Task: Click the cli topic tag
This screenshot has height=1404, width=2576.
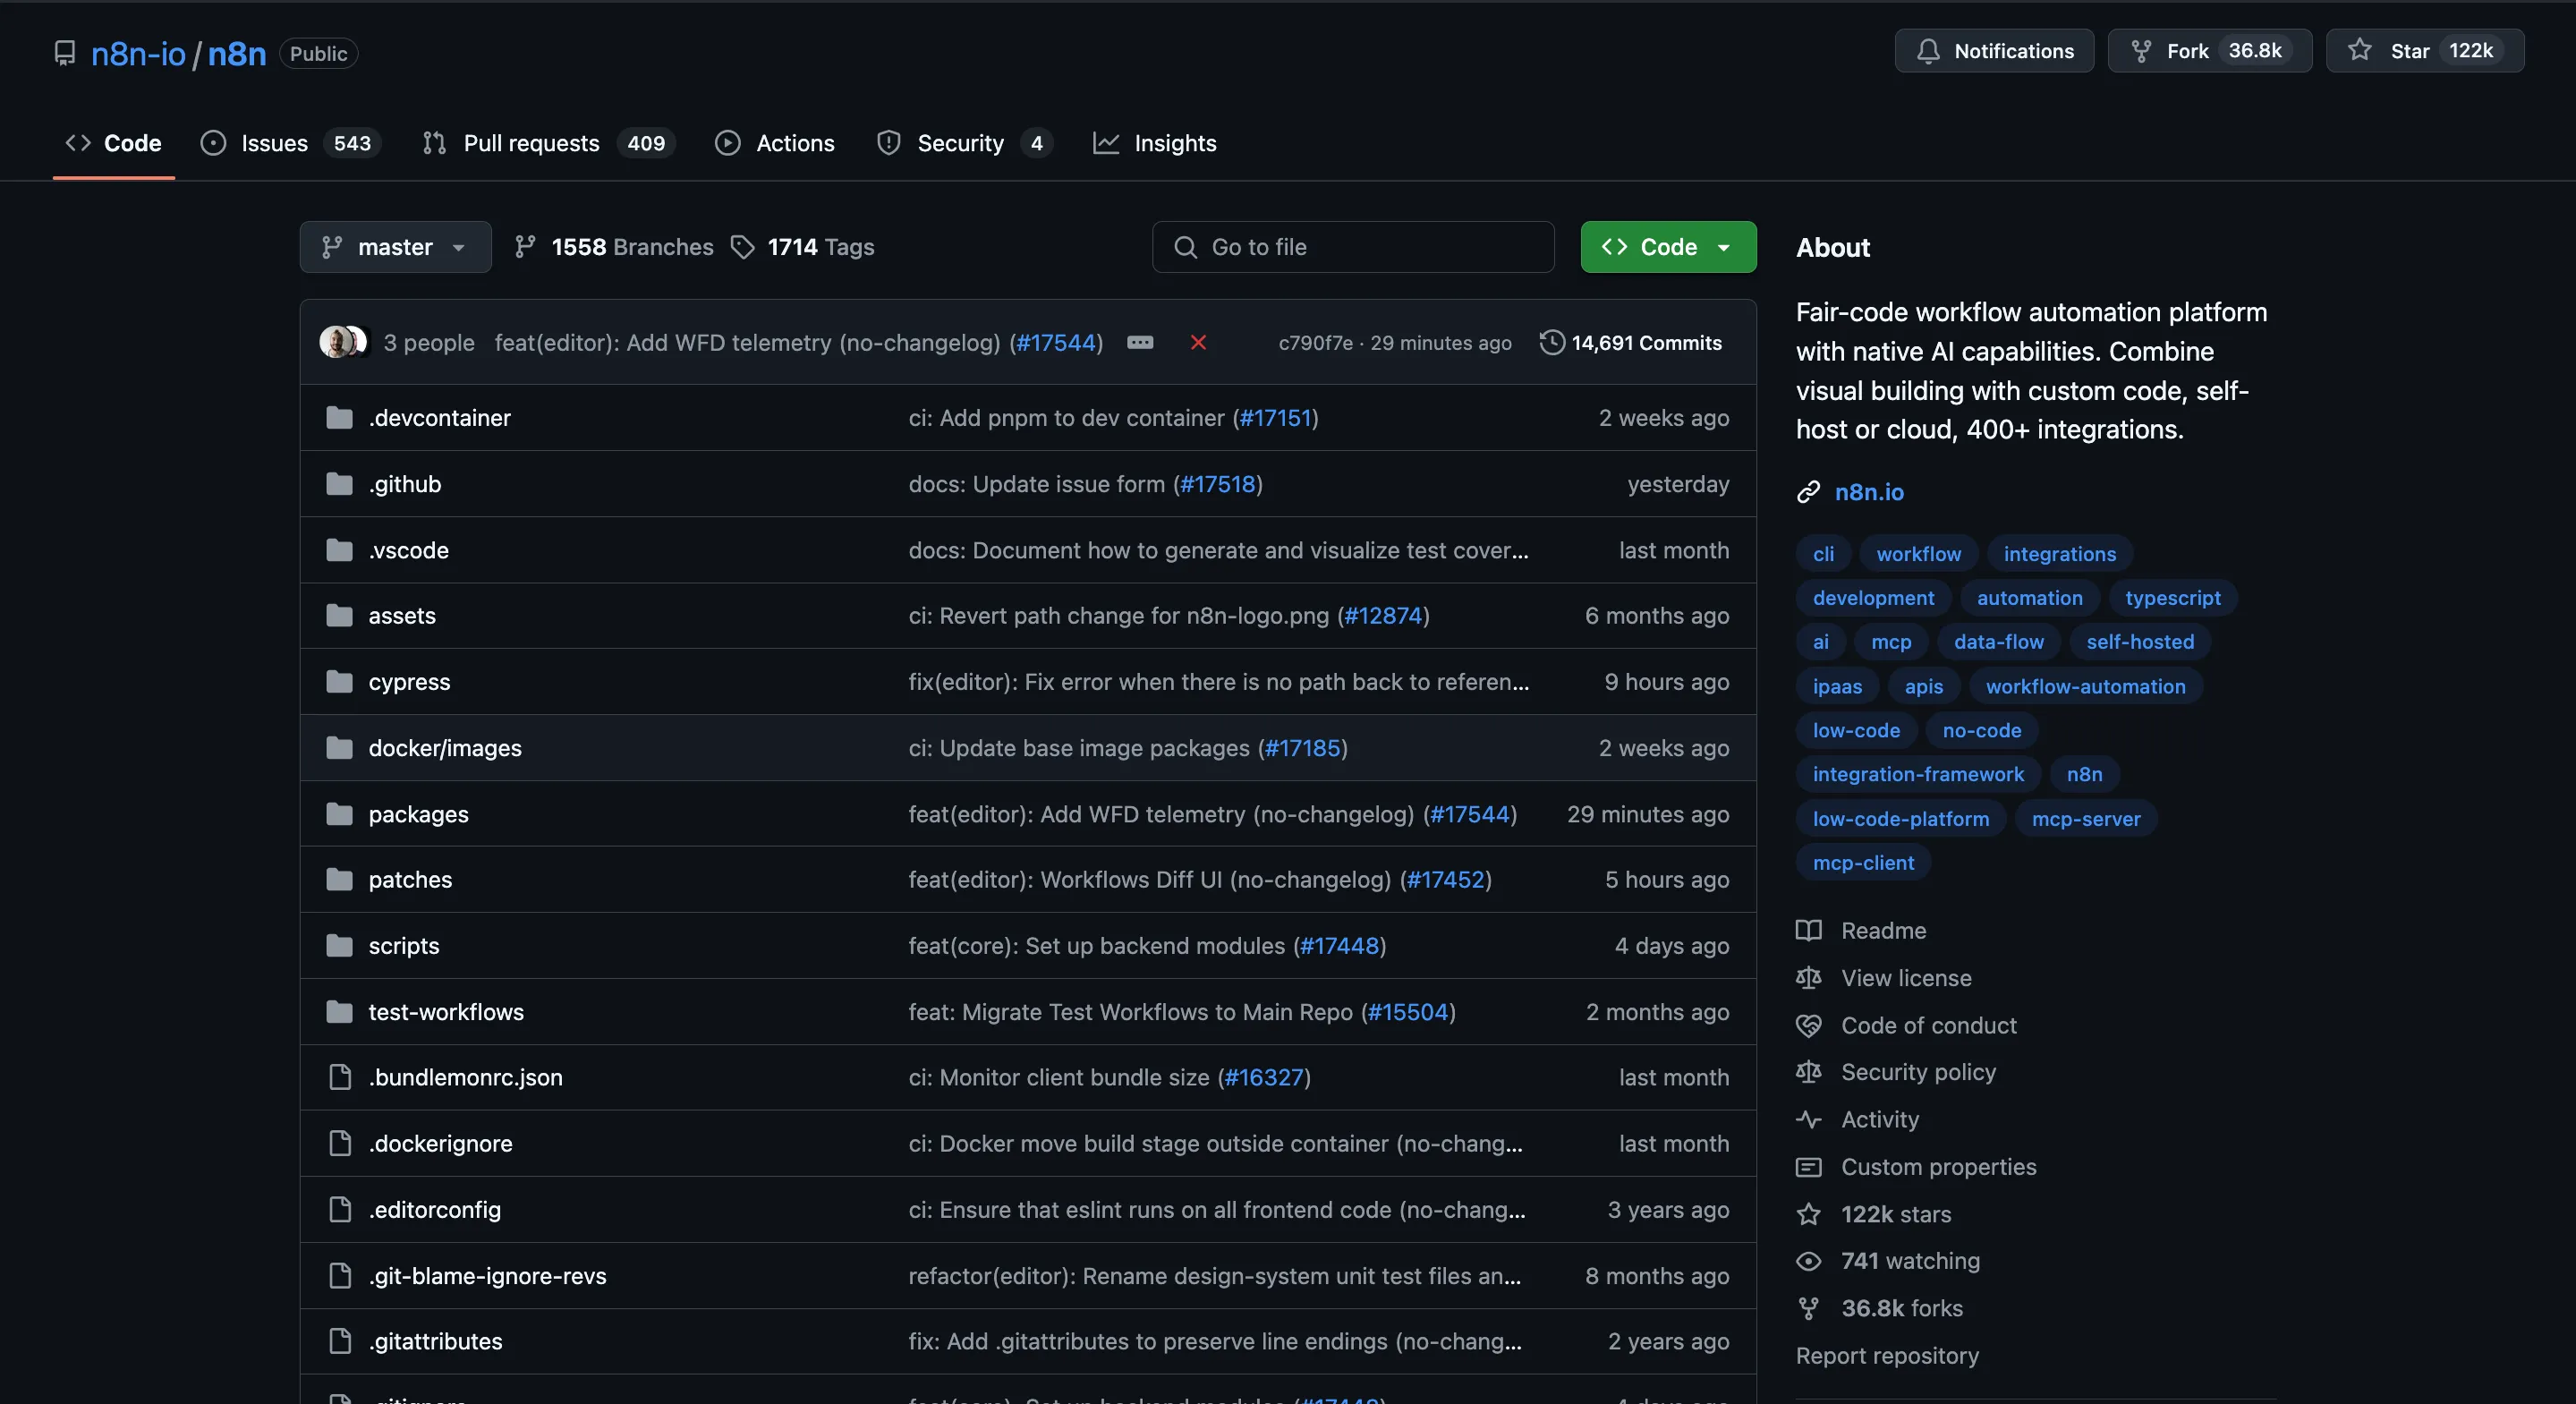Action: (x=1823, y=554)
